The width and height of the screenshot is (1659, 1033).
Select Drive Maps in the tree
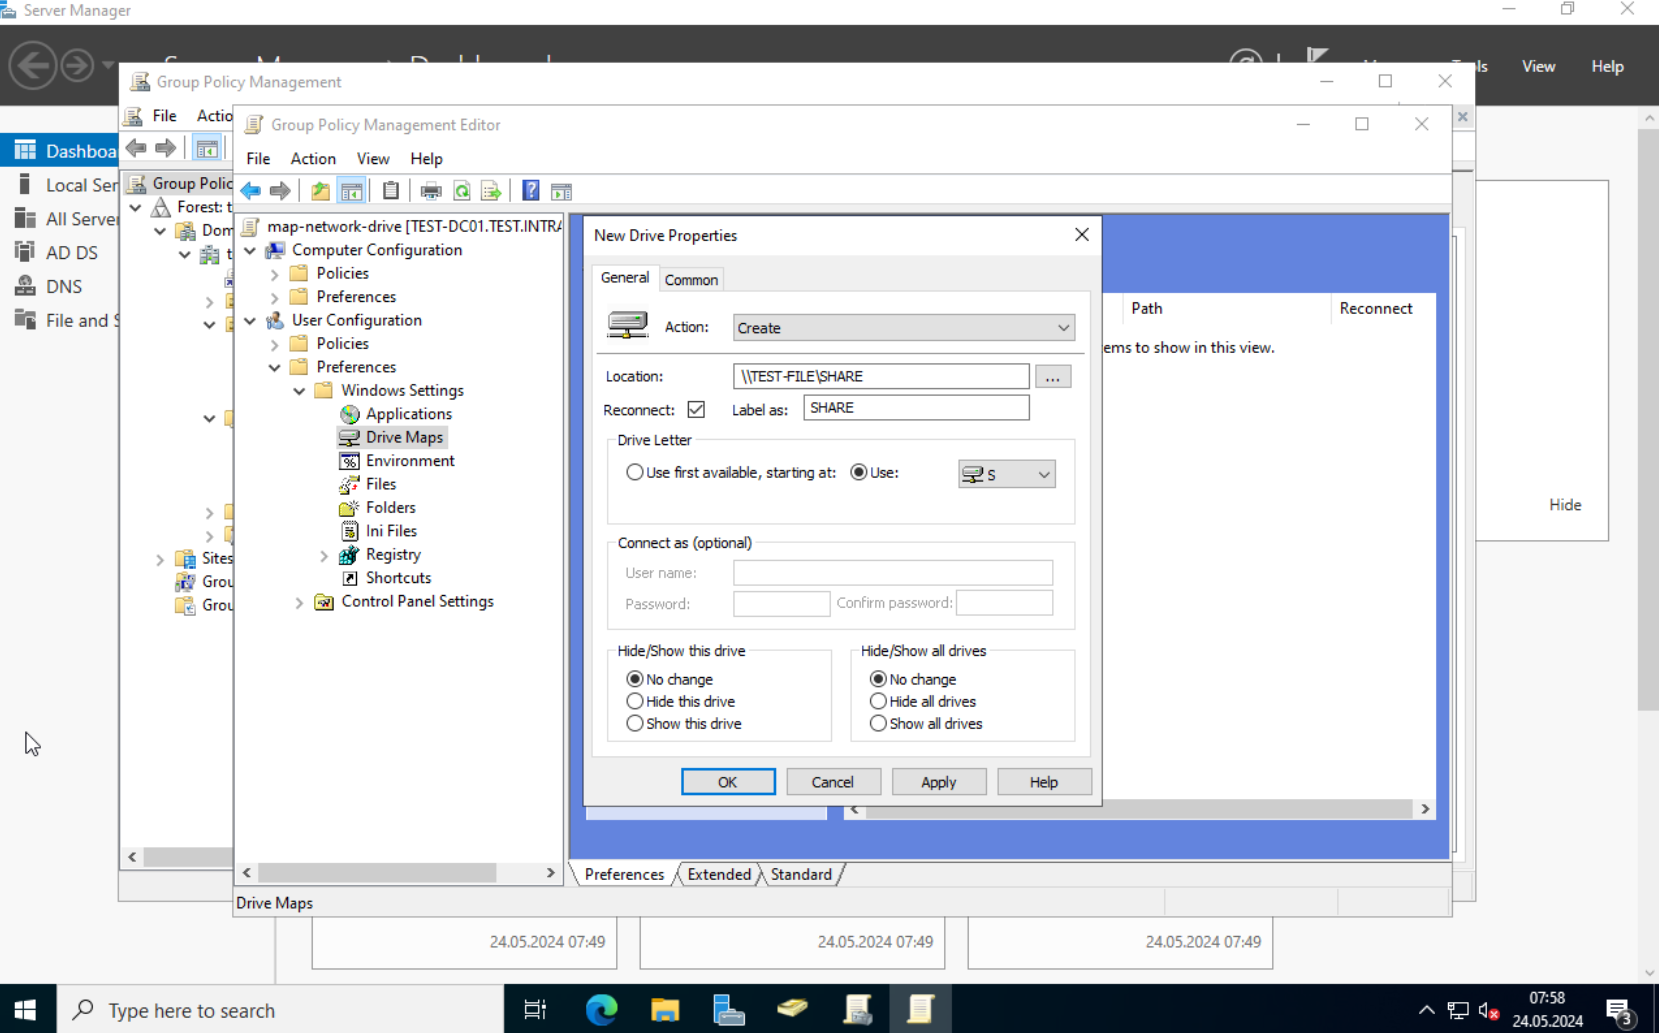(x=404, y=437)
